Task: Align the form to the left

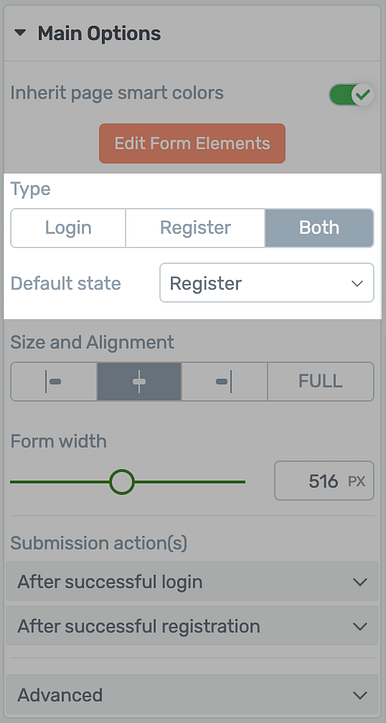Action: [x=54, y=382]
